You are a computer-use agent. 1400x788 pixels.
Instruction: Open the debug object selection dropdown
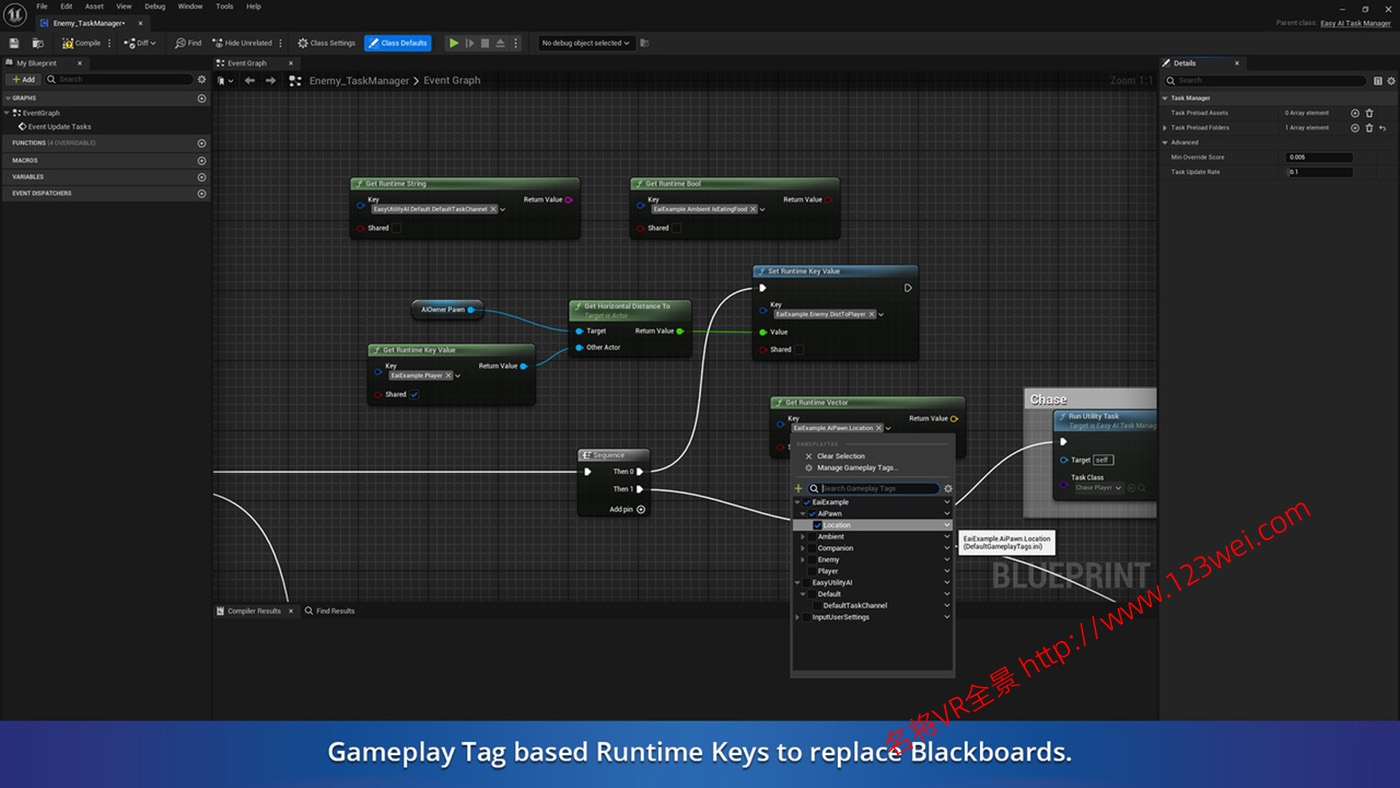point(586,43)
